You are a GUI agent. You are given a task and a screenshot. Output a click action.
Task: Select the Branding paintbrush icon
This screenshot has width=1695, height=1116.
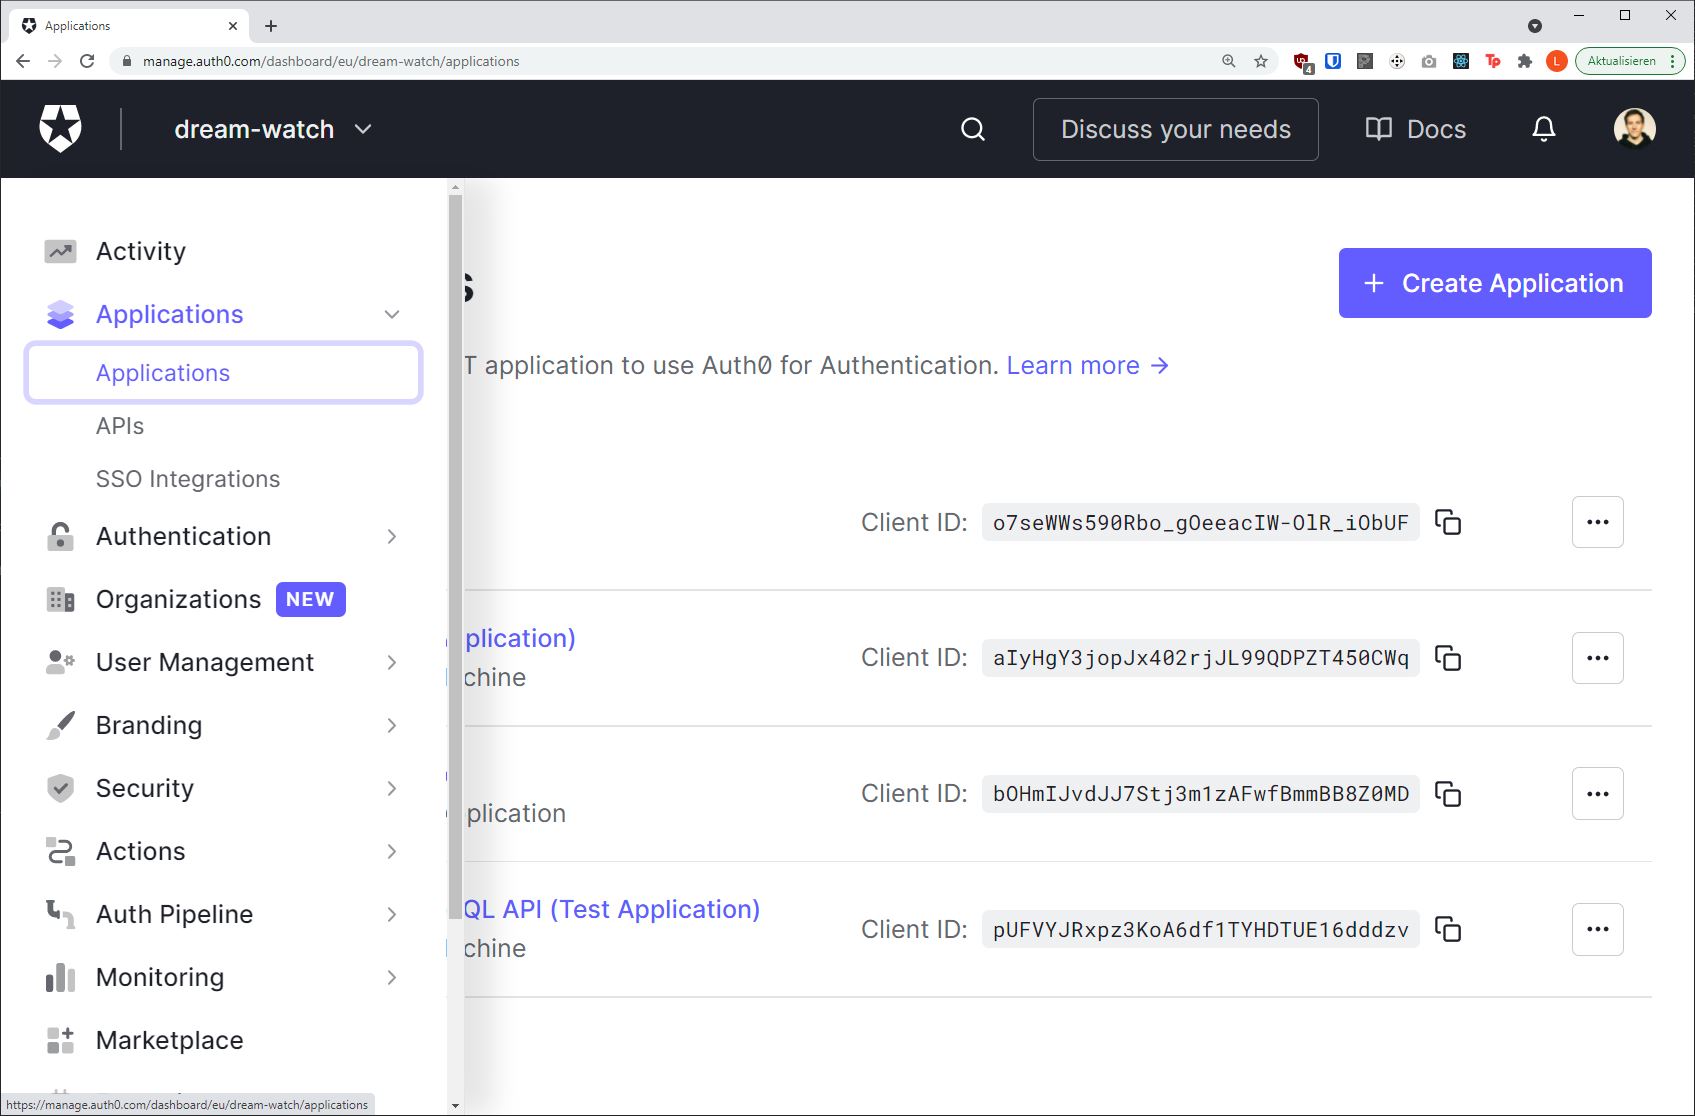(x=60, y=725)
